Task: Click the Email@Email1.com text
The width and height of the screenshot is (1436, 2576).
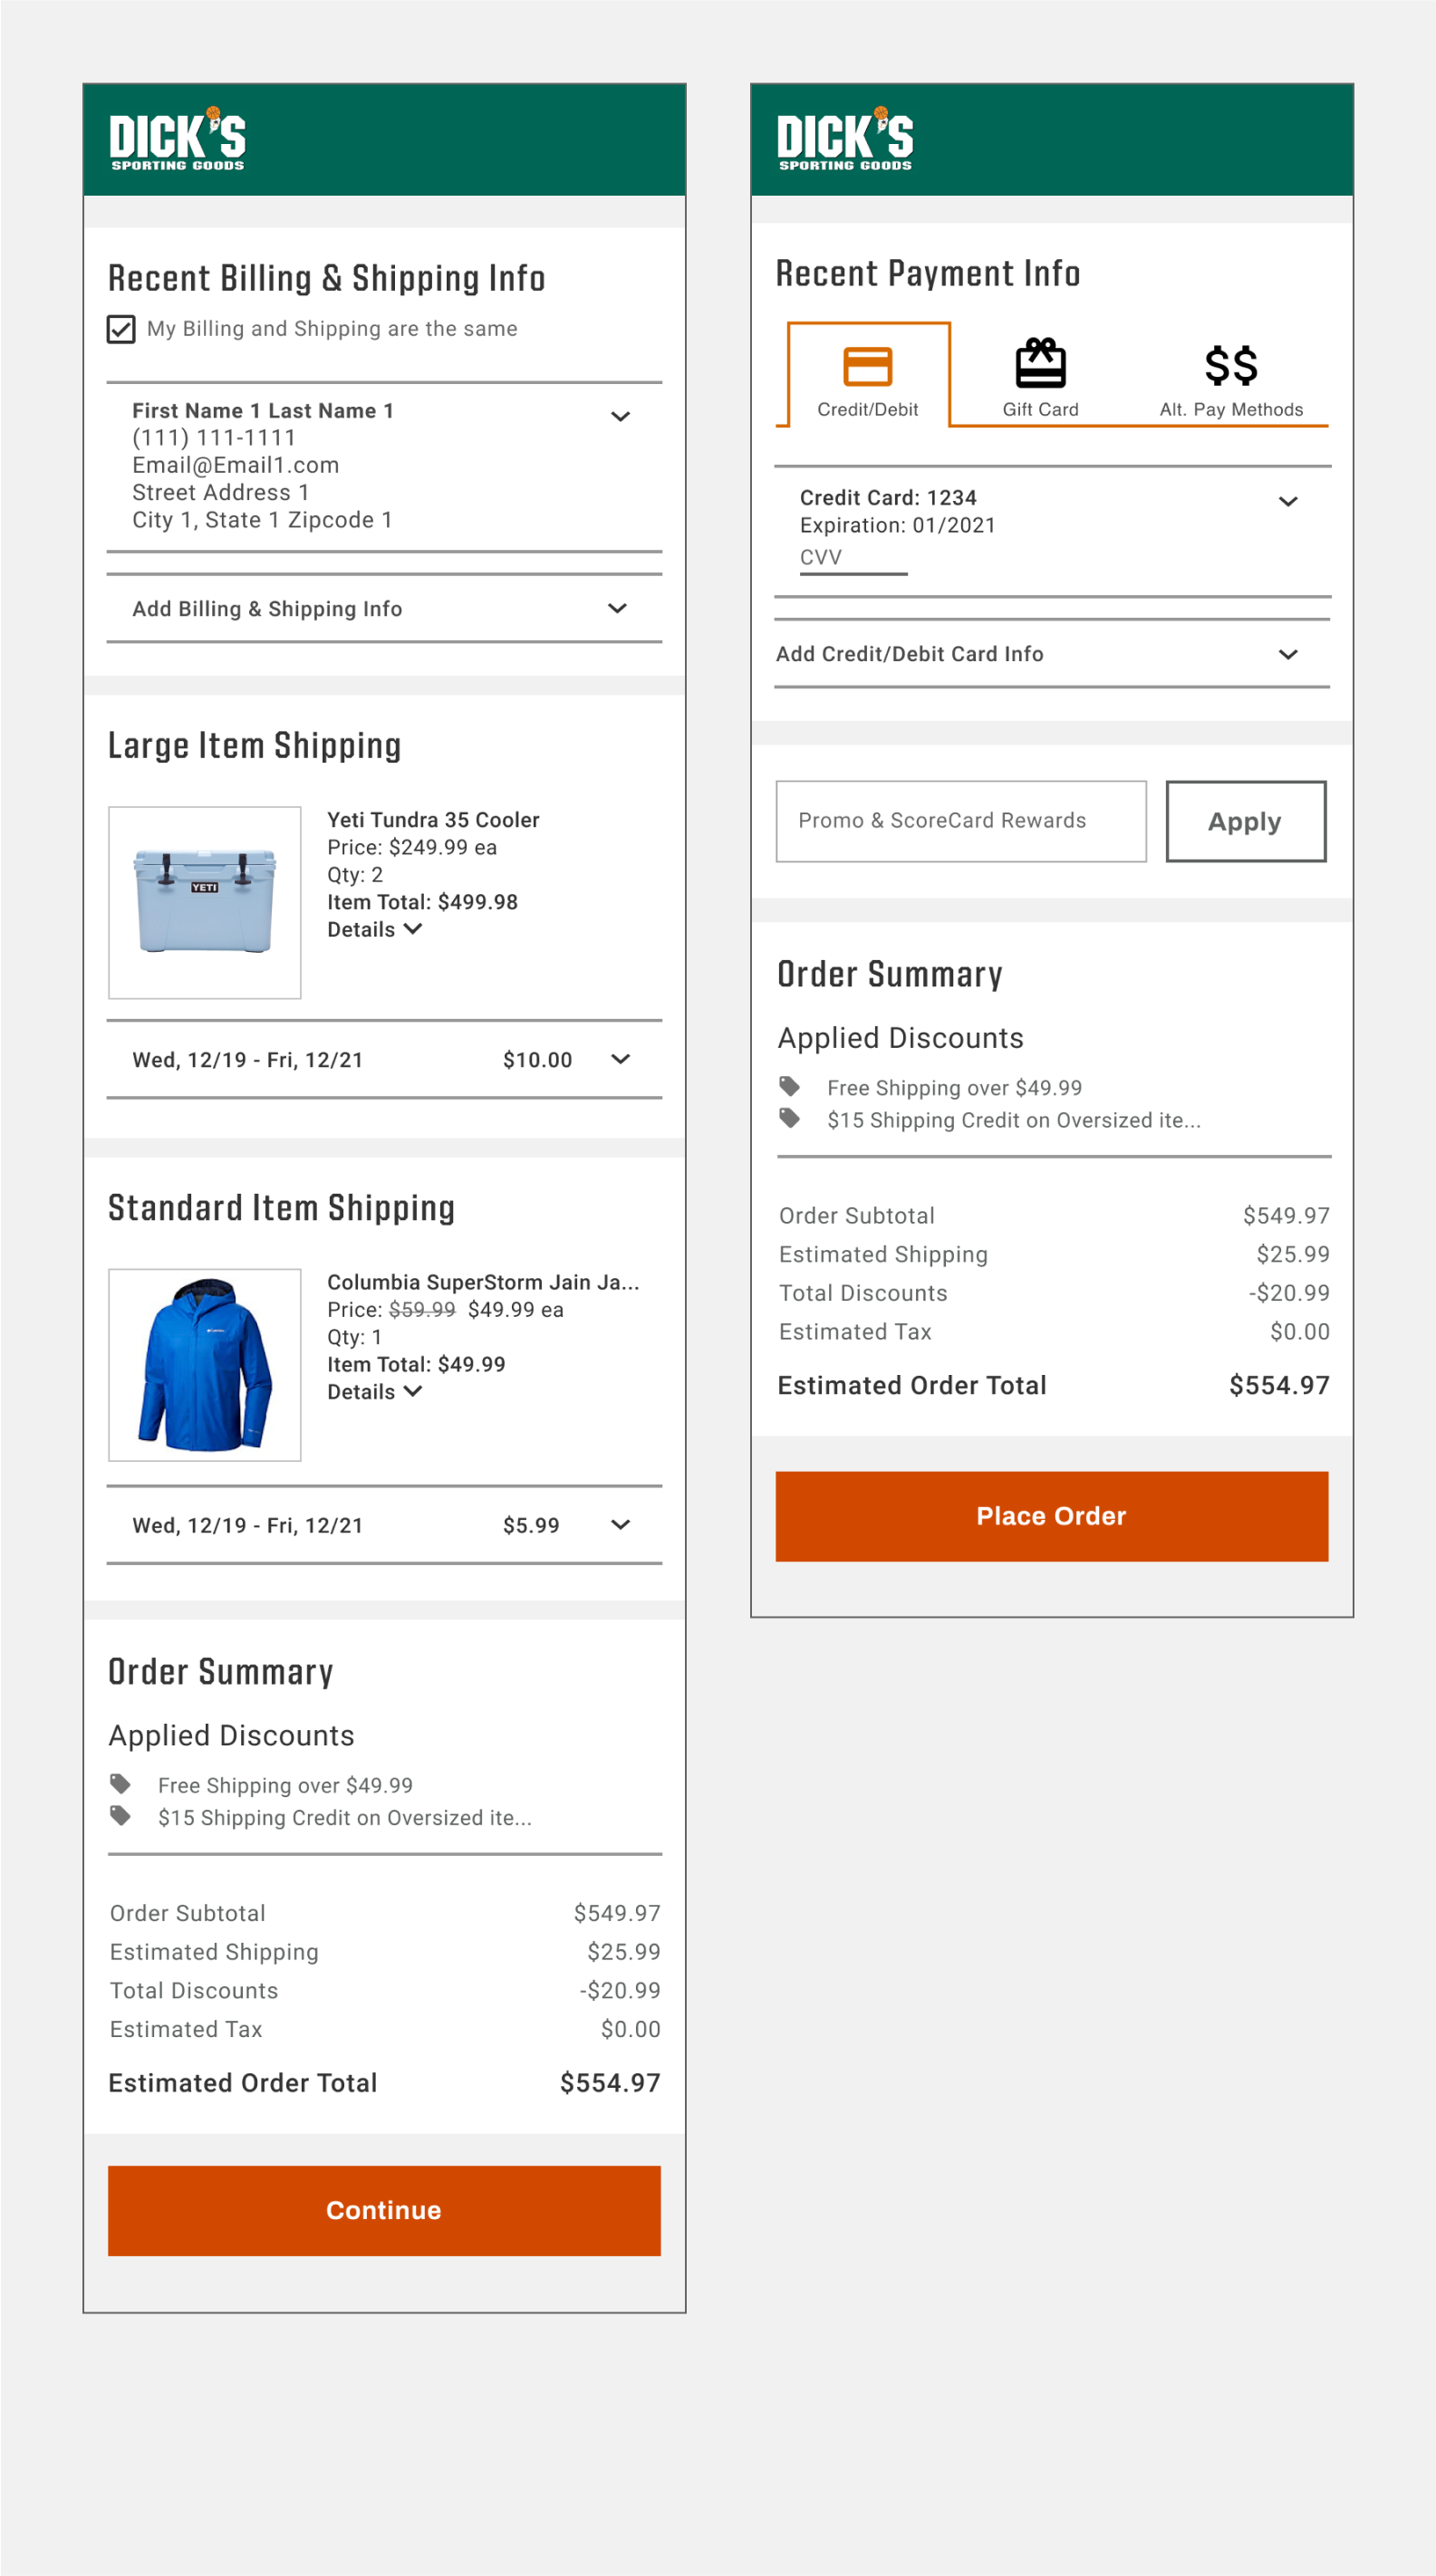Action: coord(236,465)
